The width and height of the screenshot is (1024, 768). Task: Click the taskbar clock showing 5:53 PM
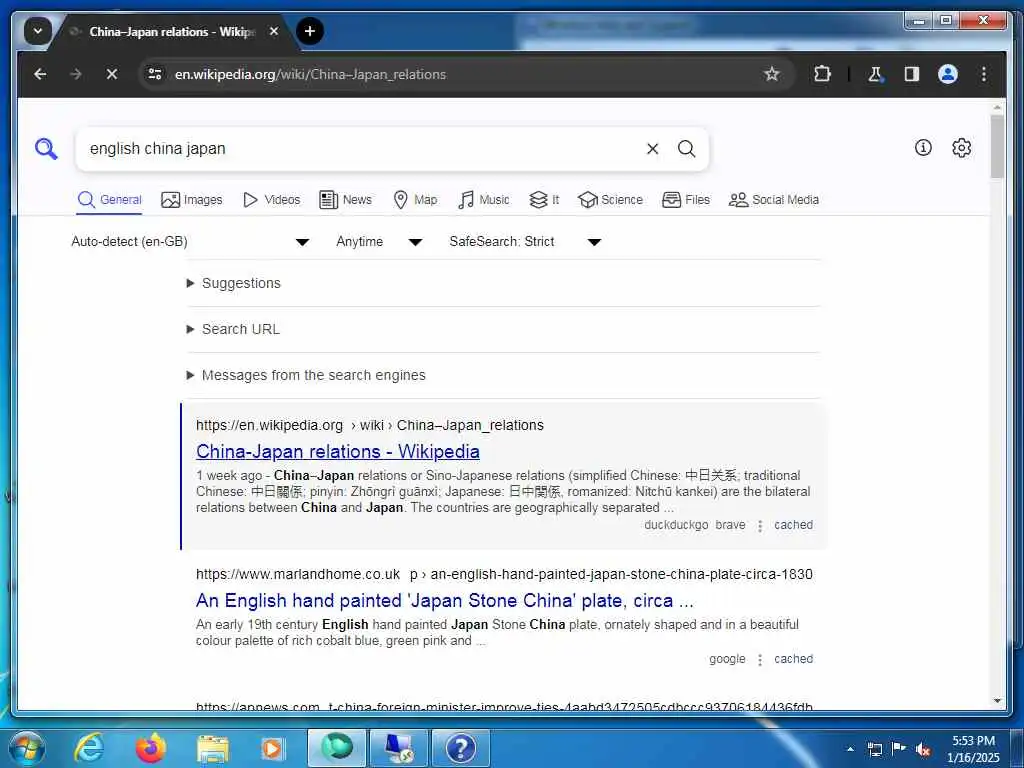pos(973,749)
